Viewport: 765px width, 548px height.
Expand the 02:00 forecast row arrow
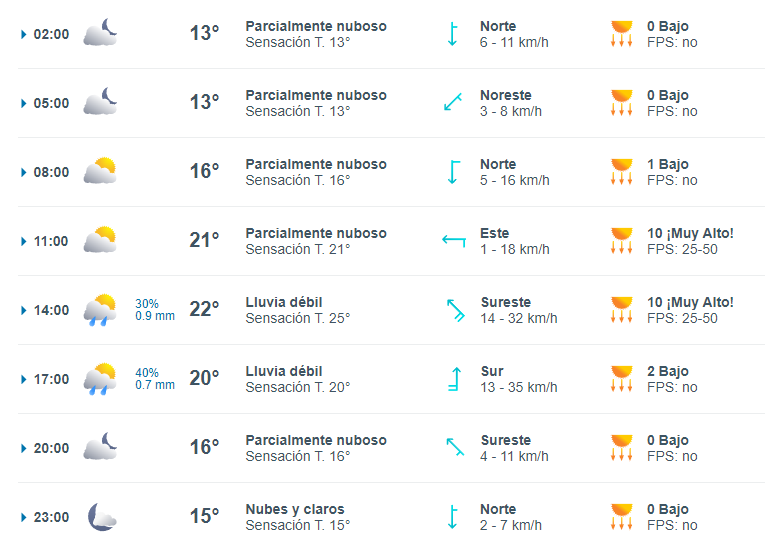coord(23,34)
